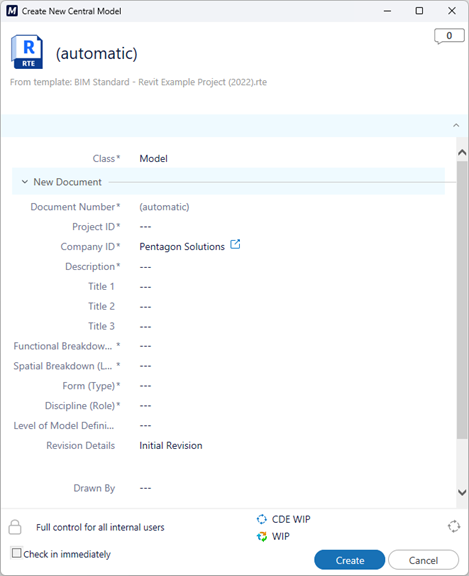Viewport: 469px width, 576px height.
Task: Open Pentagon Solutions external link icon
Action: click(235, 244)
